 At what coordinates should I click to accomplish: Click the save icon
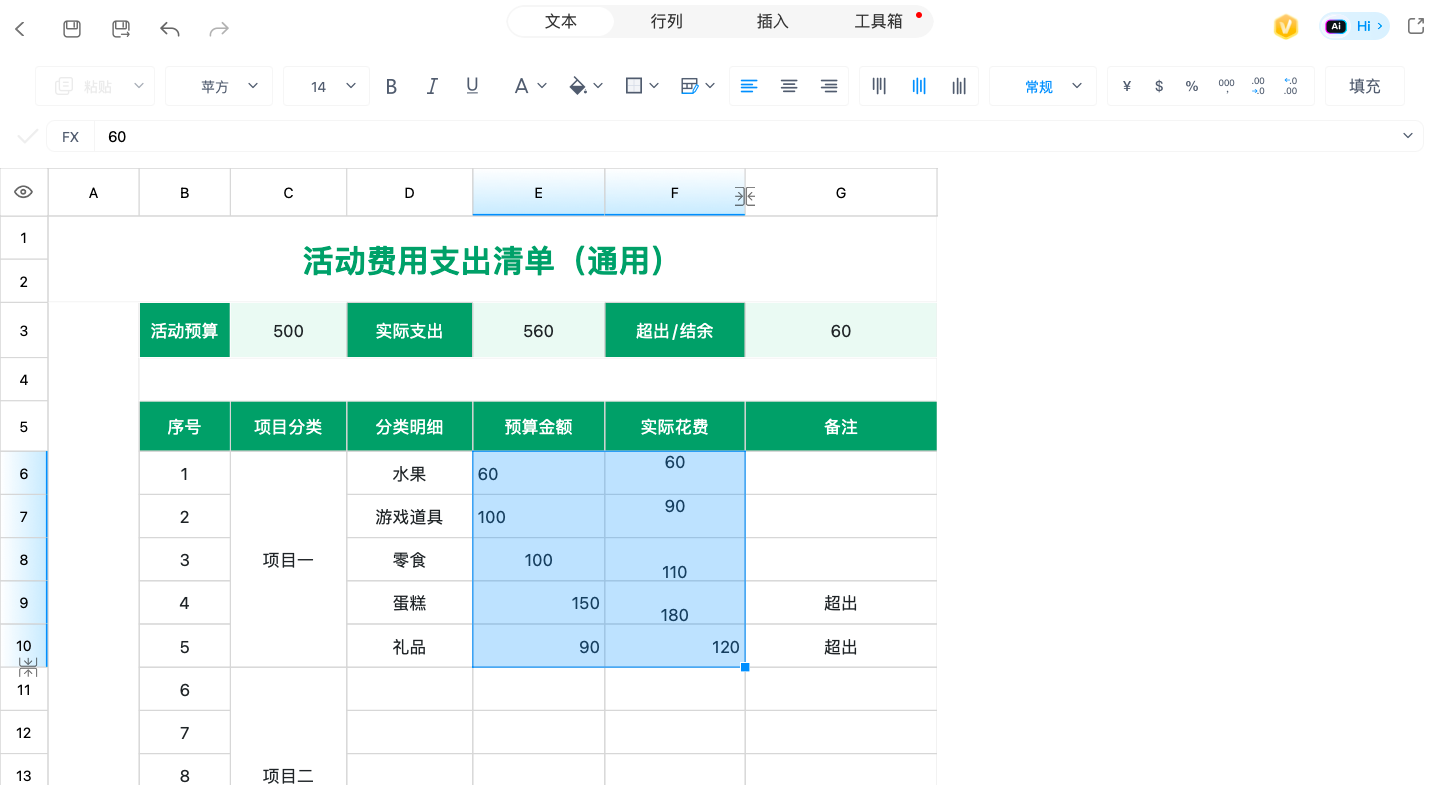(x=72, y=29)
